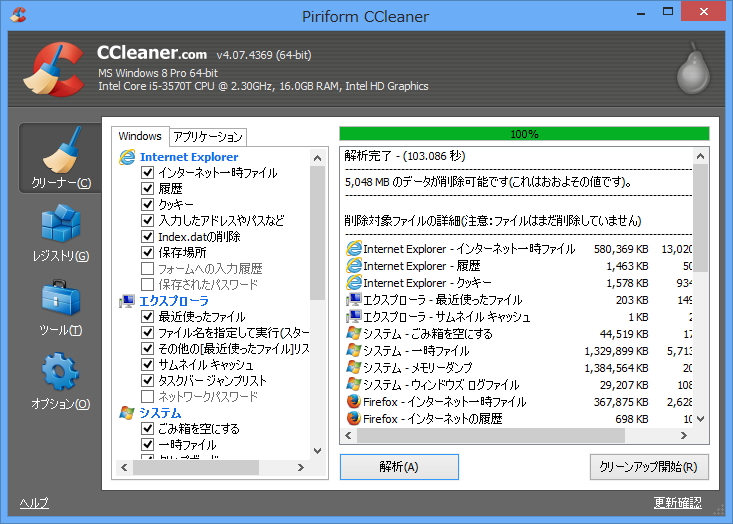Uncheck the クッキー checkbox
The image size is (733, 524).
coord(147,204)
